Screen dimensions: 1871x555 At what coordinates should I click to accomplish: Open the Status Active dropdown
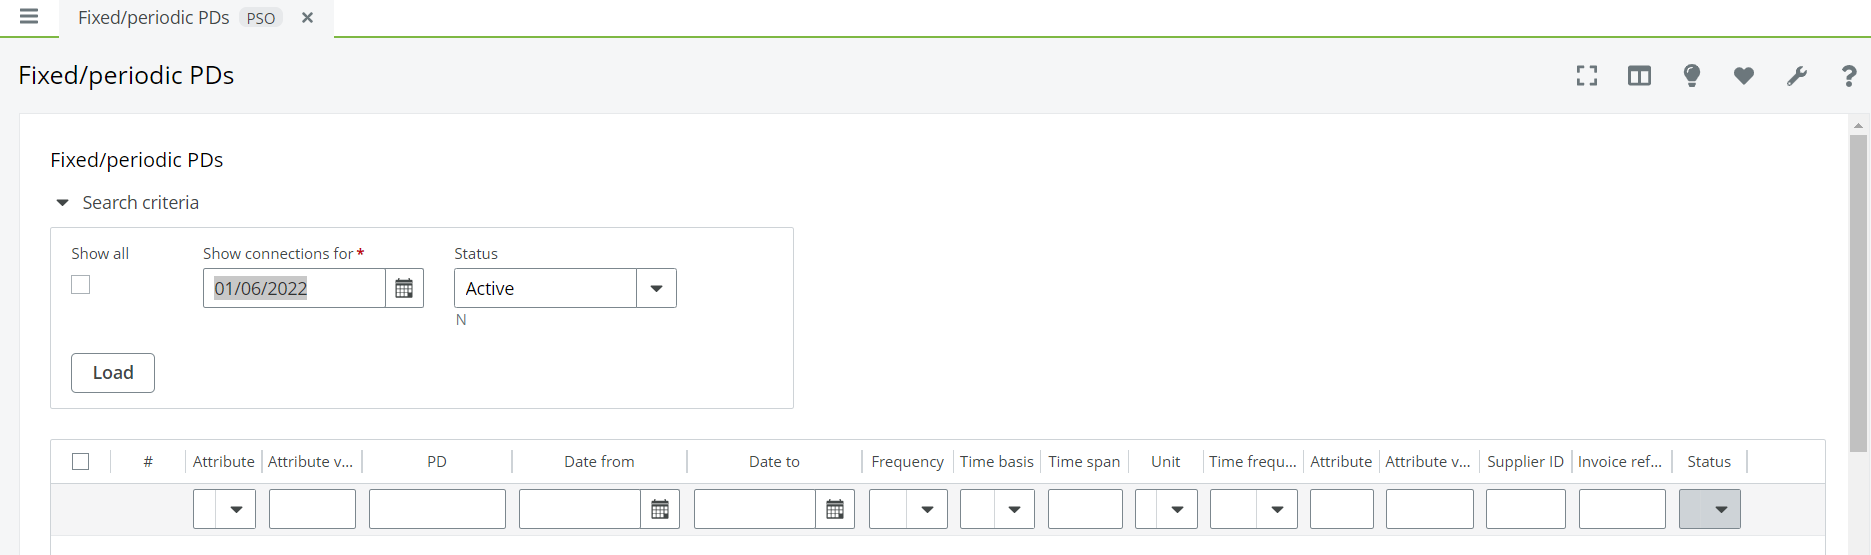coord(656,289)
